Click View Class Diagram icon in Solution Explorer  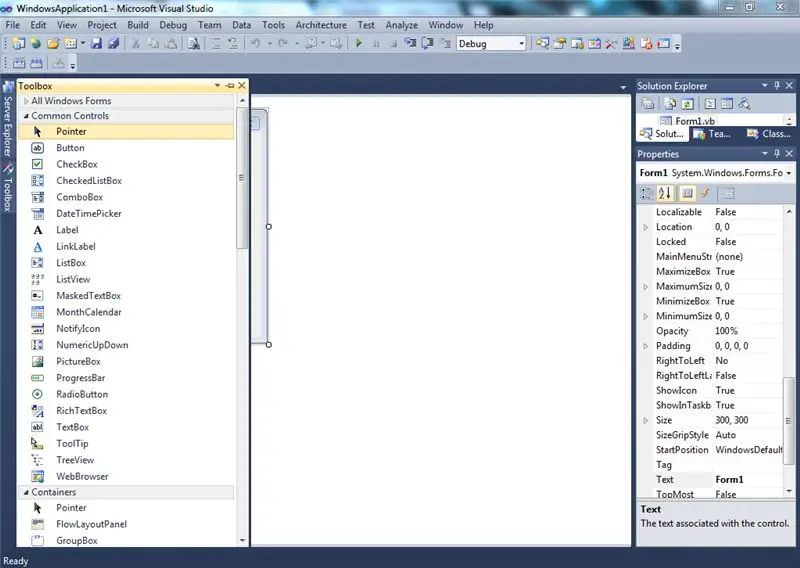point(744,104)
